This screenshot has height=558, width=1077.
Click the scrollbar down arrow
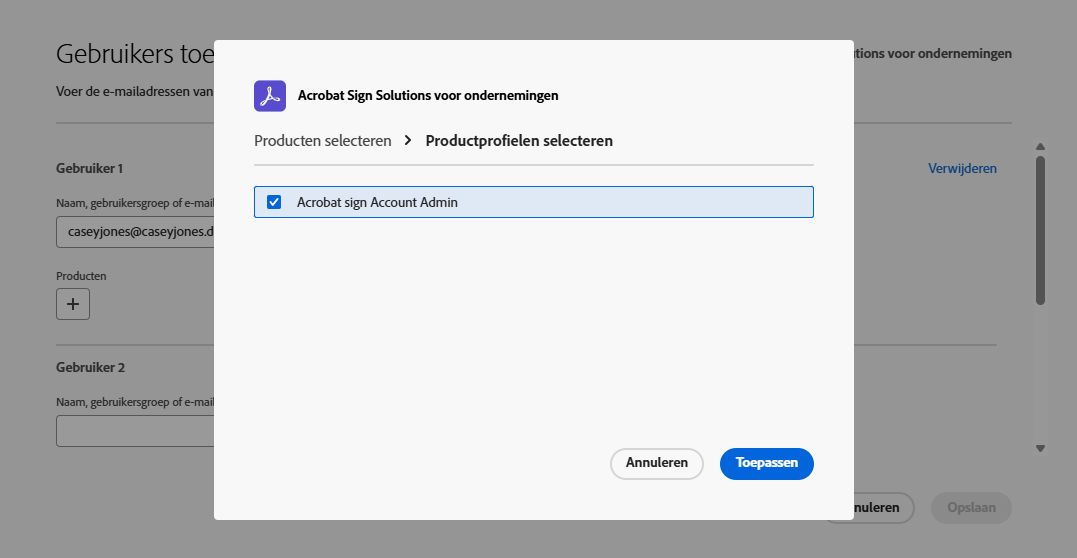[1040, 449]
